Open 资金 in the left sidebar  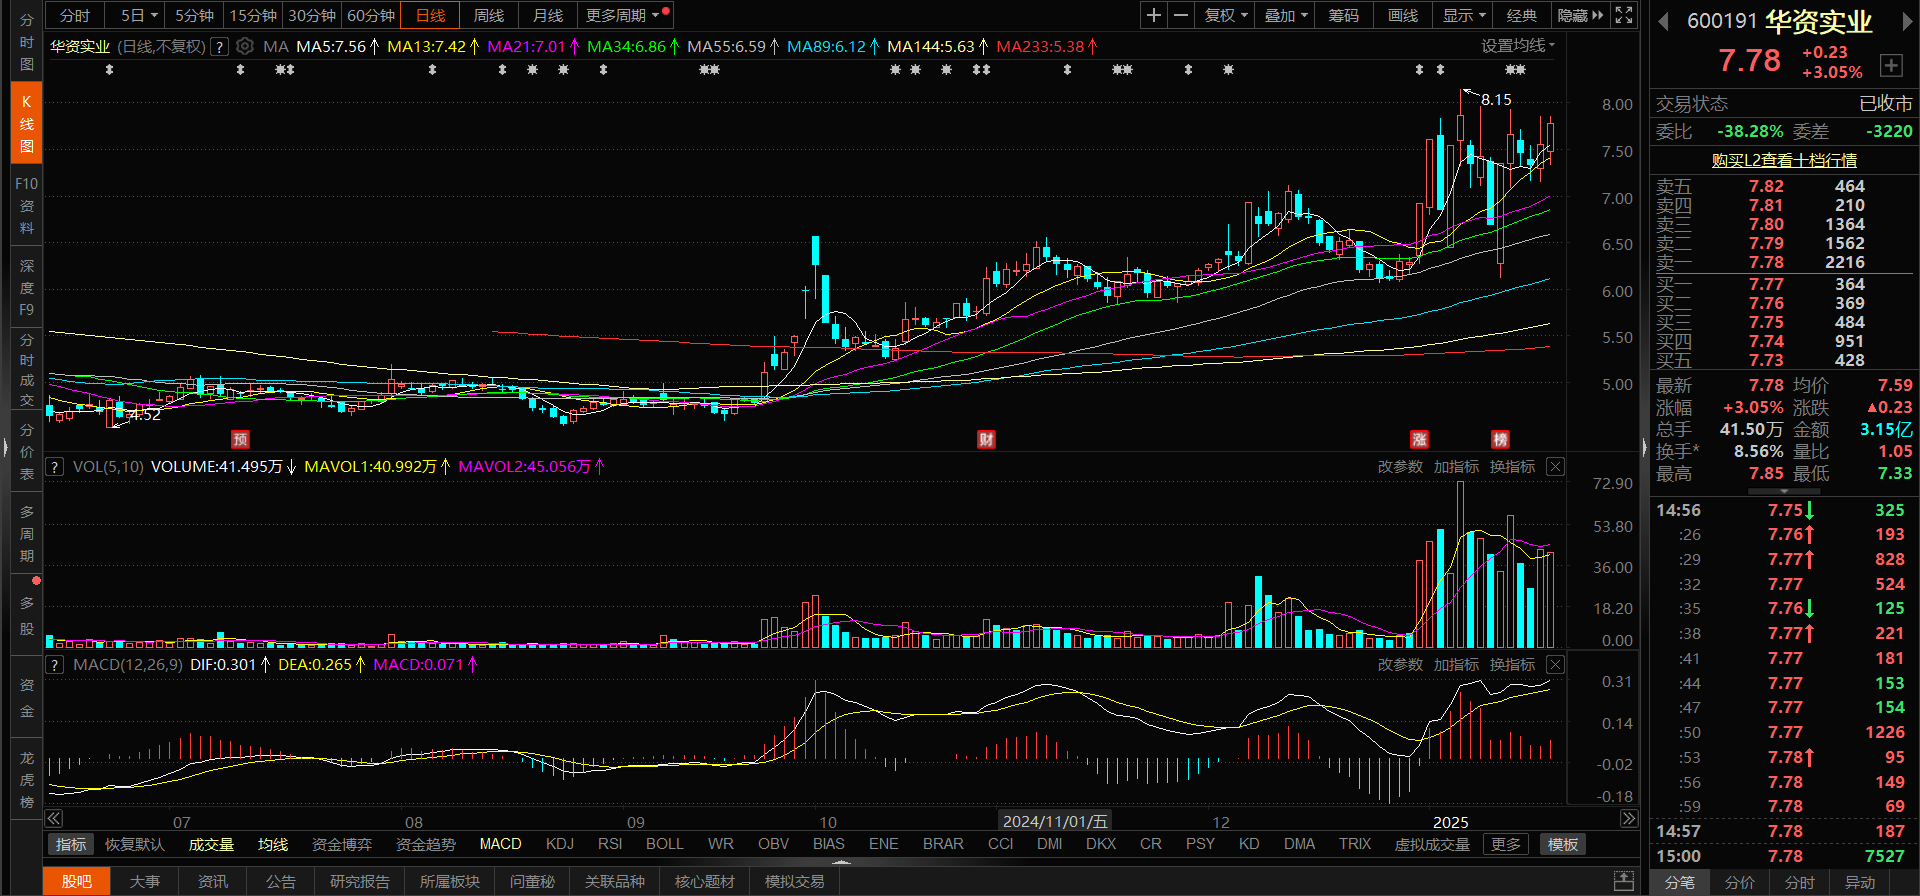pos(26,697)
